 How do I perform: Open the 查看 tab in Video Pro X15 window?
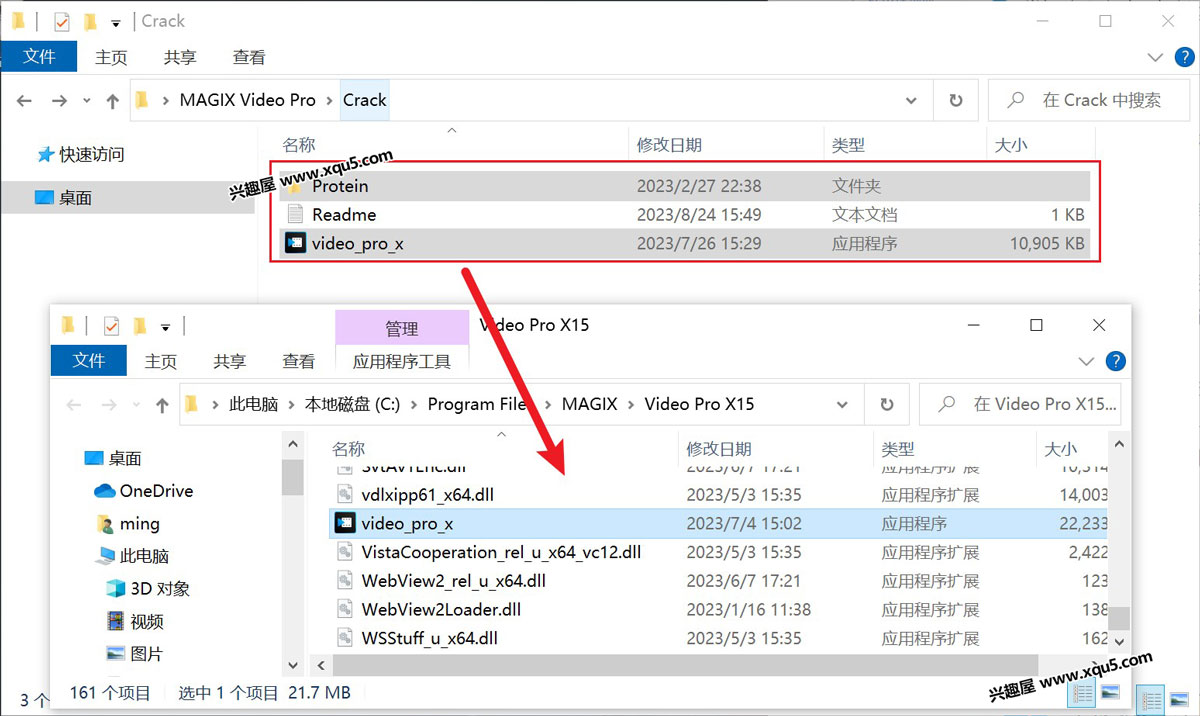coord(299,361)
